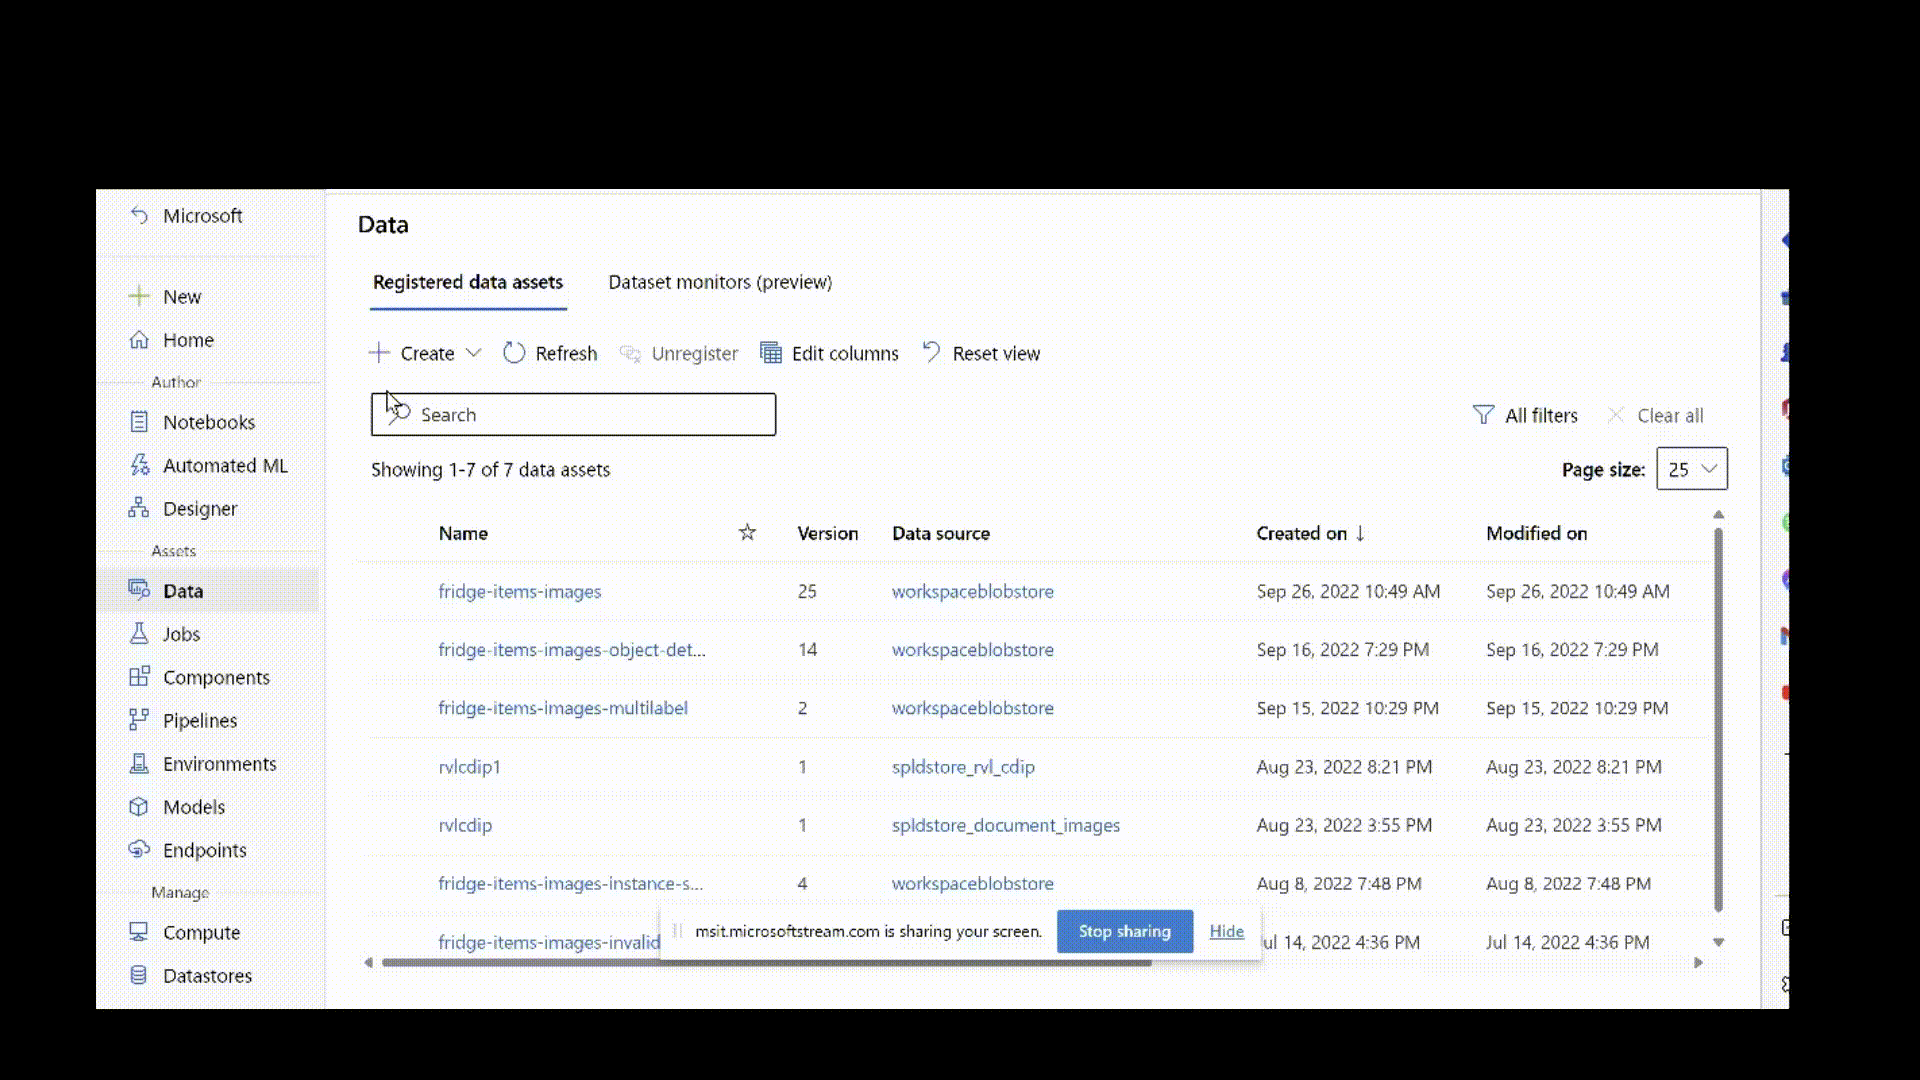Click Unregister button in toolbar
Image resolution: width=1920 pixels, height=1080 pixels.
[x=678, y=352]
